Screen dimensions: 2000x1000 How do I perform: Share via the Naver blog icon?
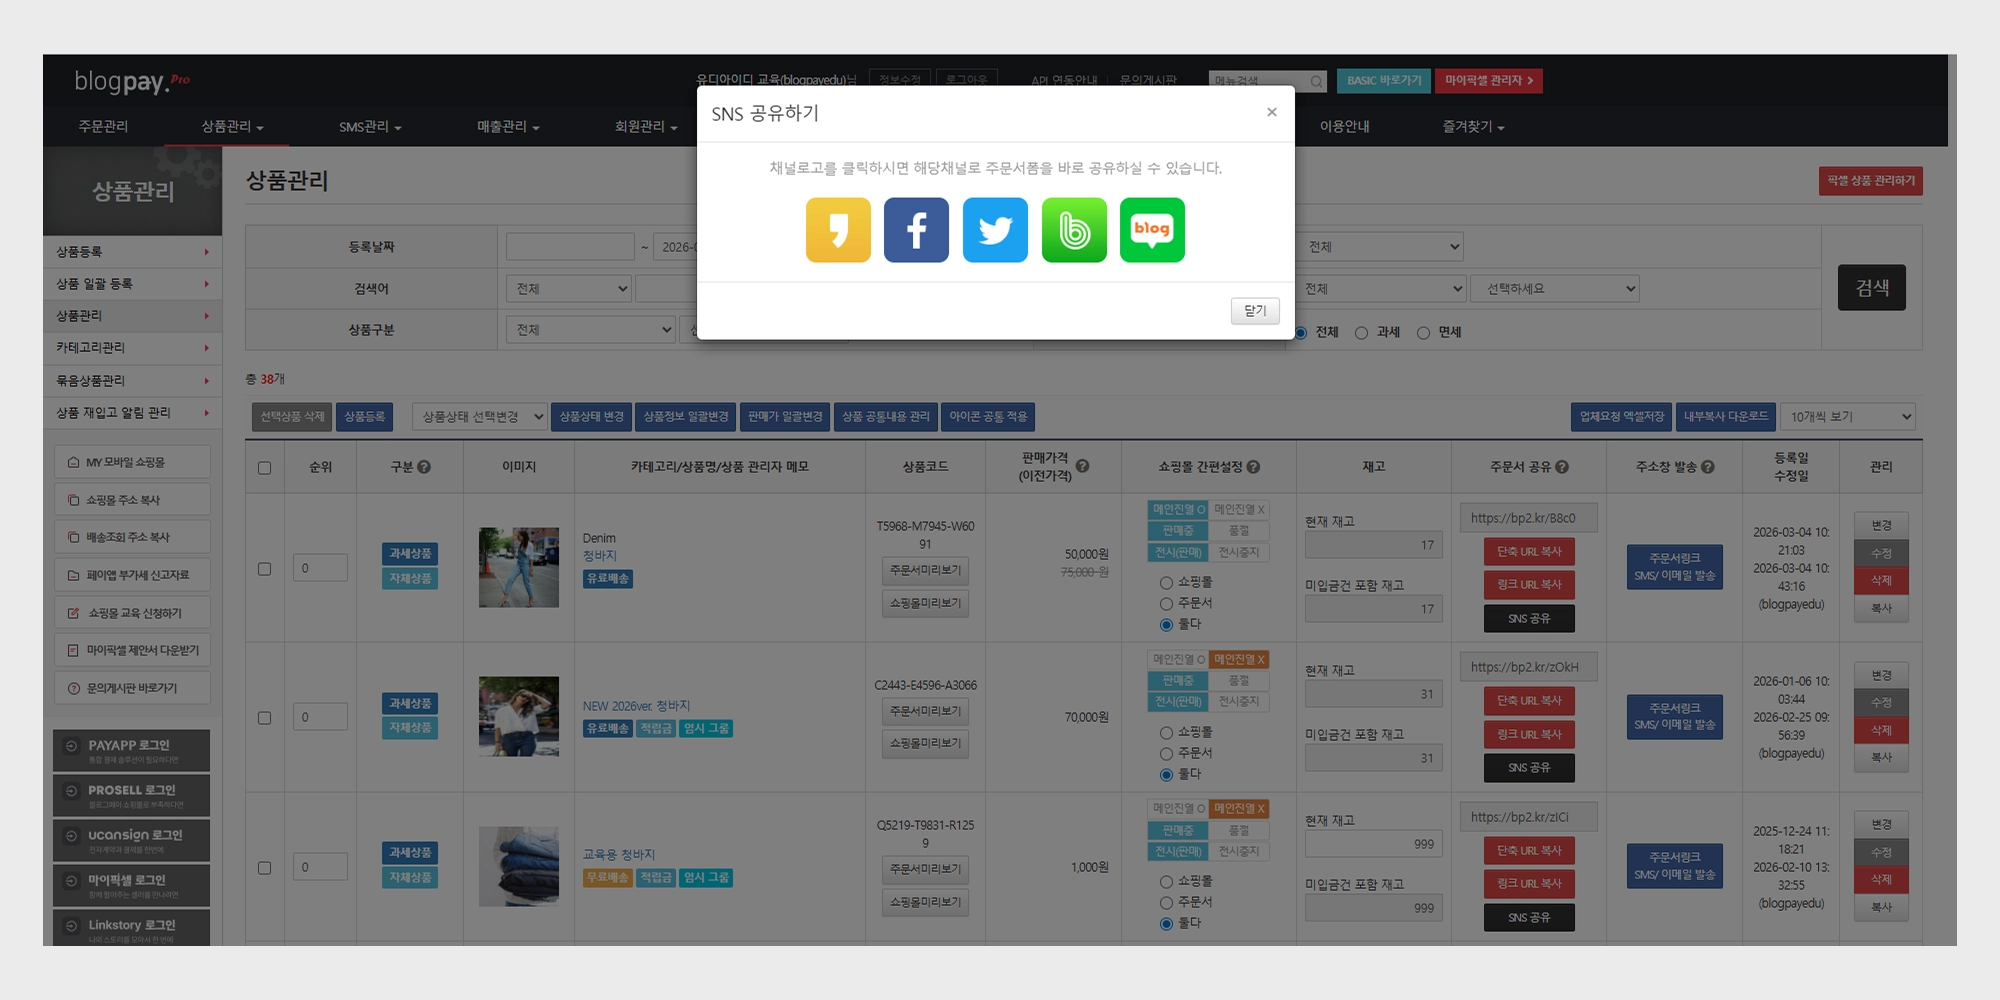(x=1152, y=230)
